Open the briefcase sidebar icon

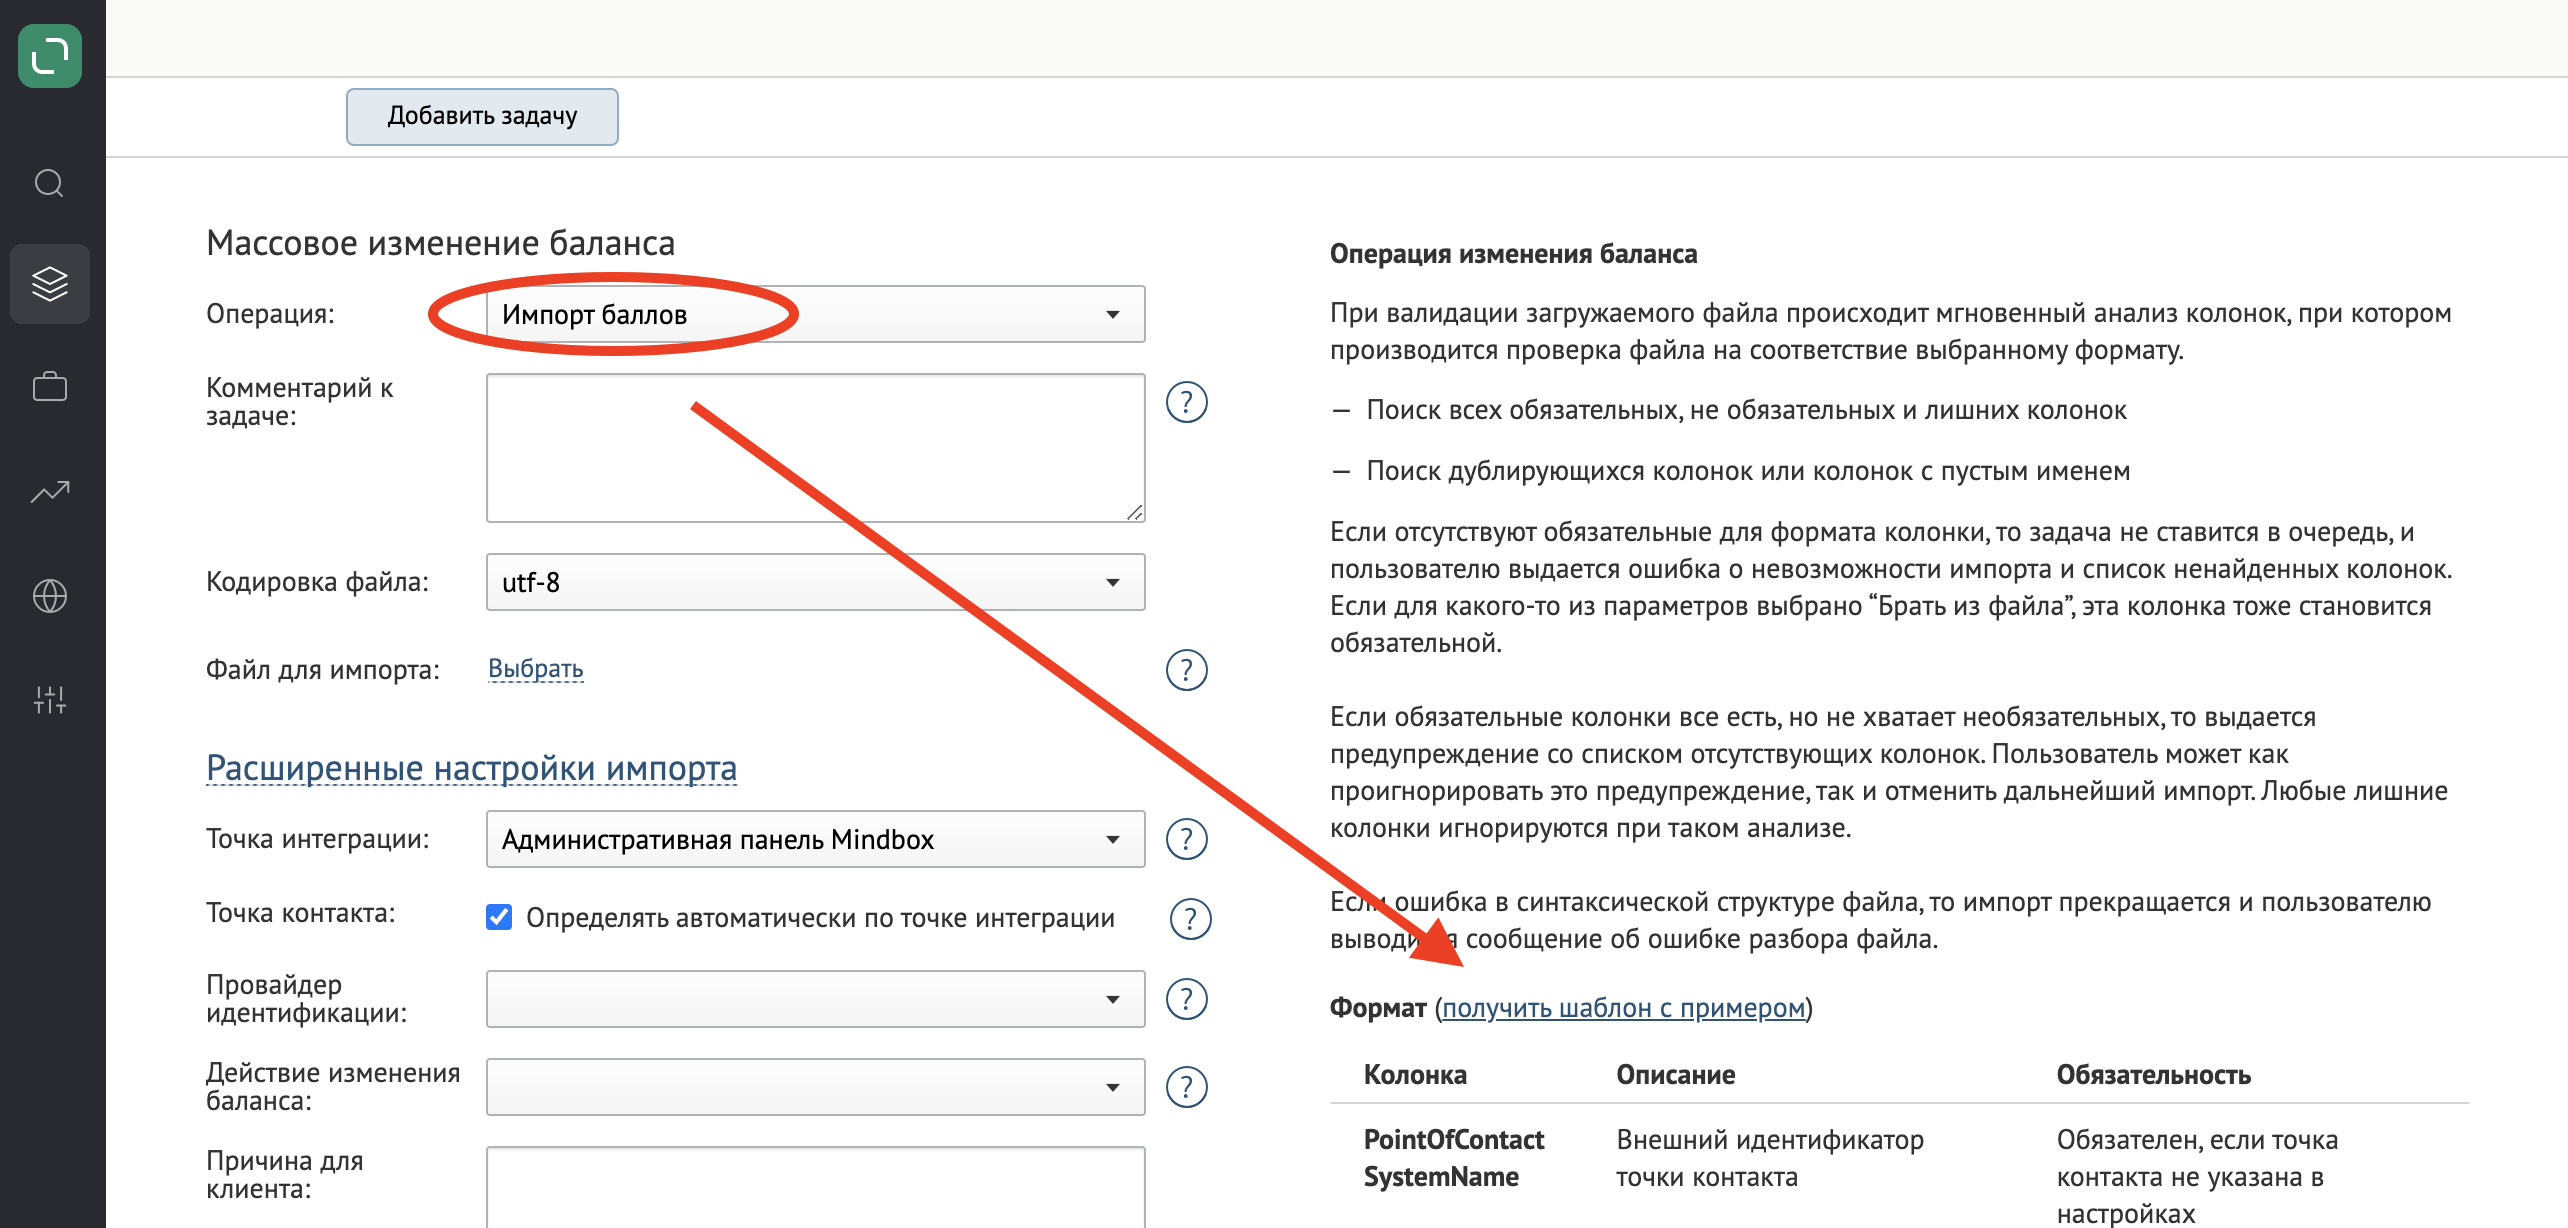point(50,387)
